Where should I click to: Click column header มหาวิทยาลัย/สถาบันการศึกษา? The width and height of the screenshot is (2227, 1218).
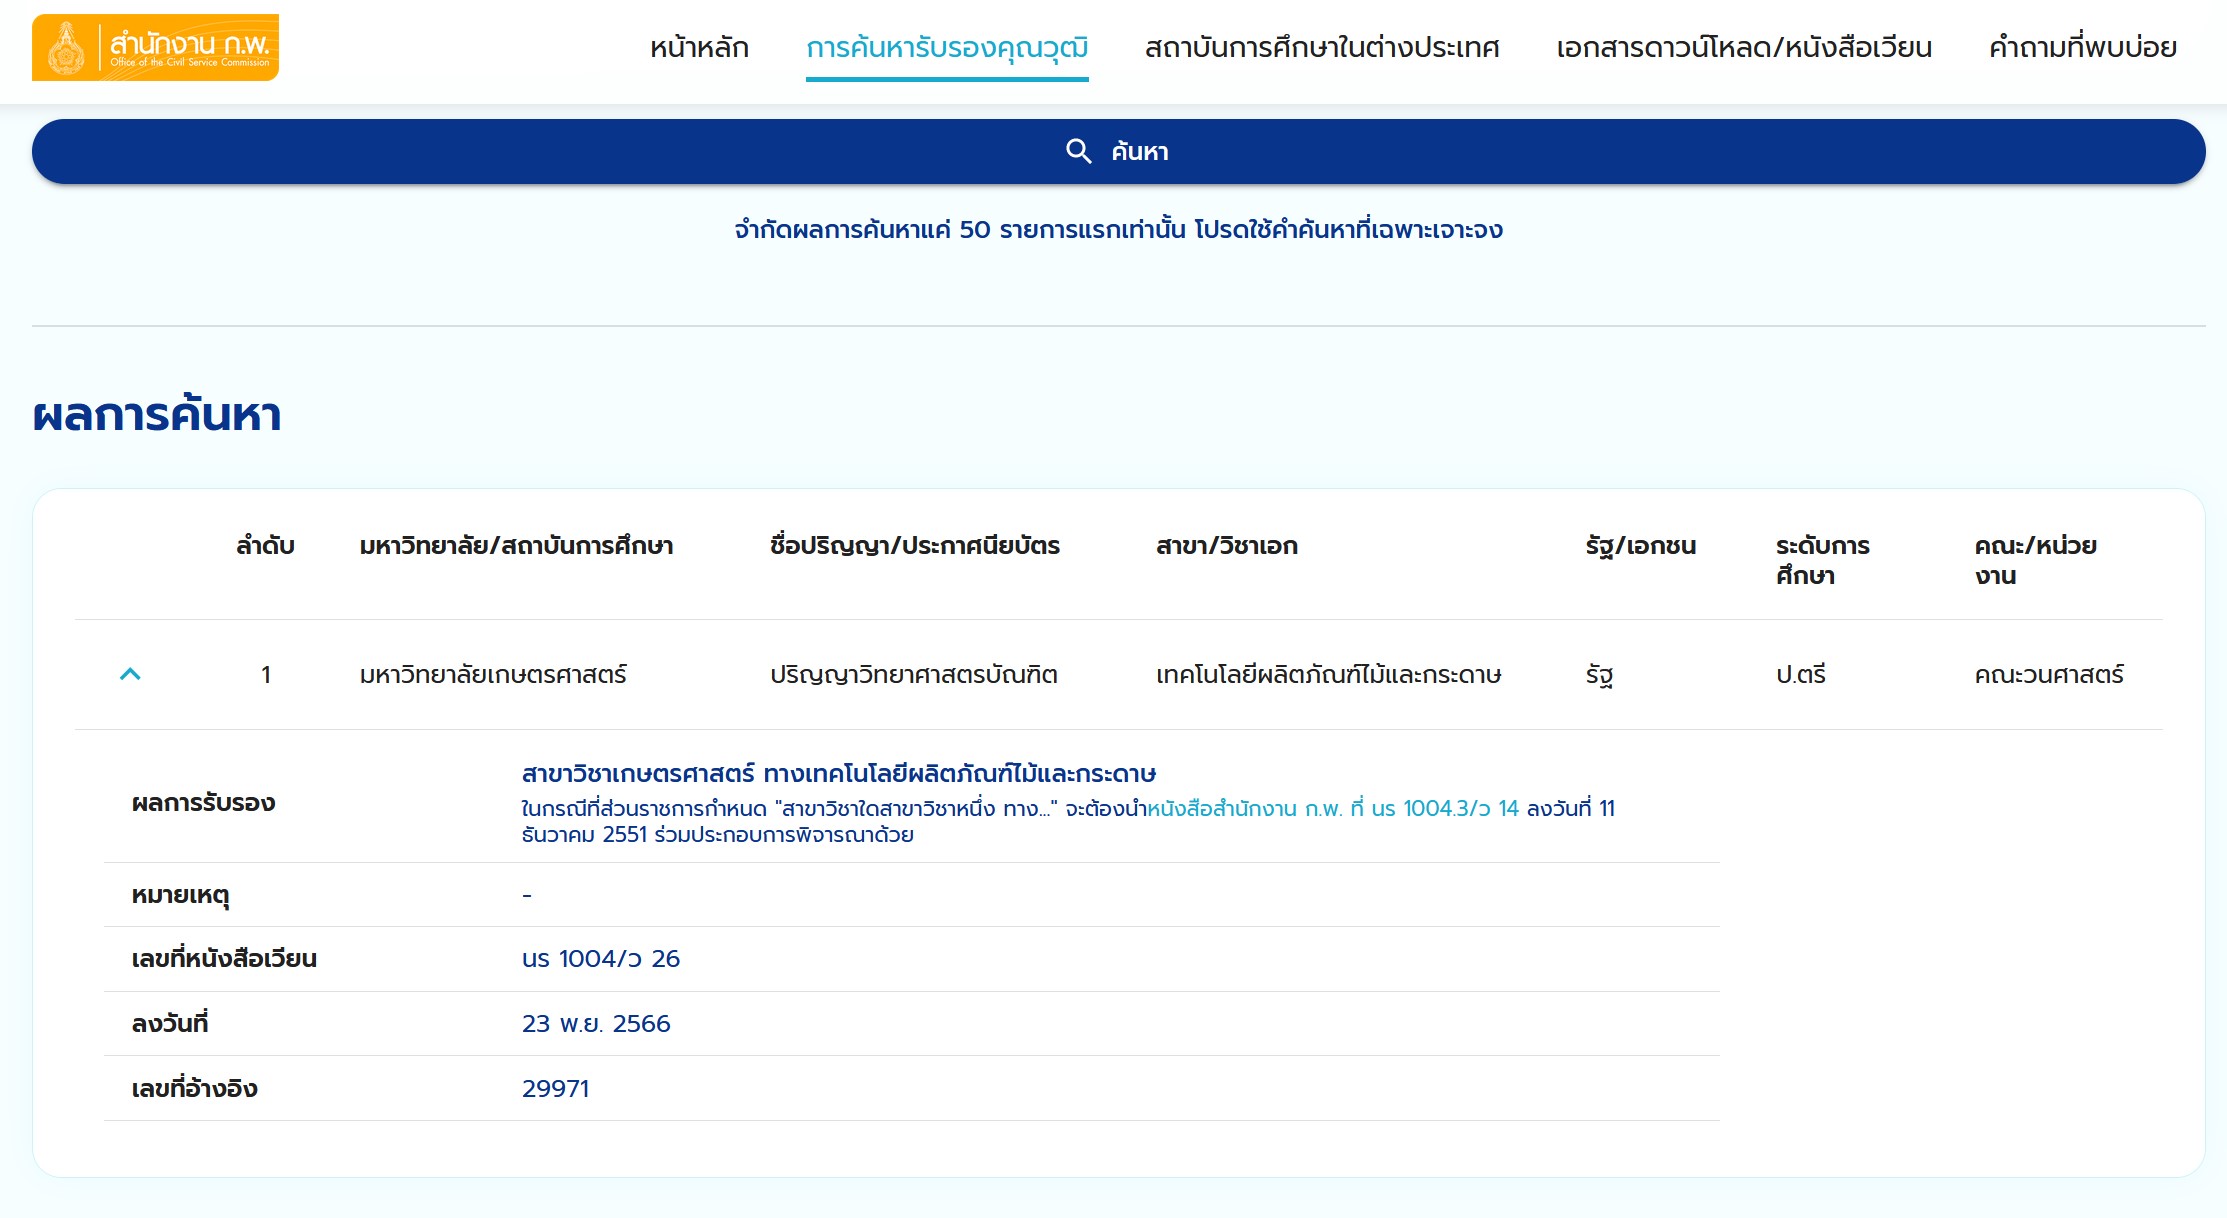(516, 545)
